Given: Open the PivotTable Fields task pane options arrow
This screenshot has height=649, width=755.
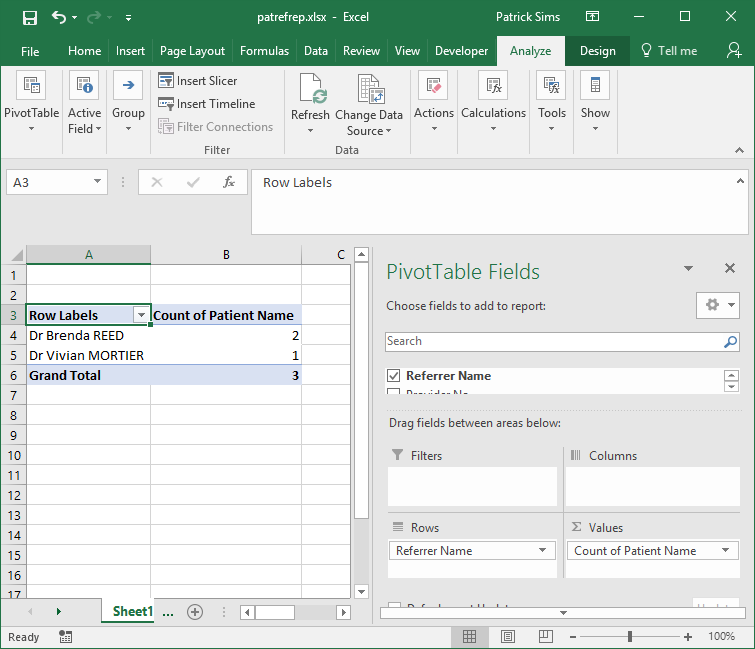Looking at the screenshot, I should pos(689,268).
